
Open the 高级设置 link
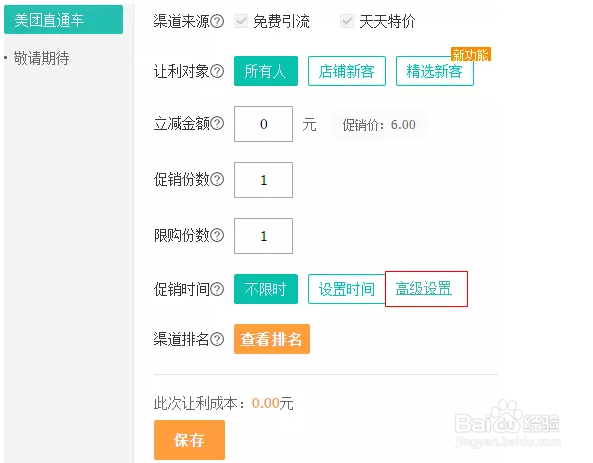point(424,289)
